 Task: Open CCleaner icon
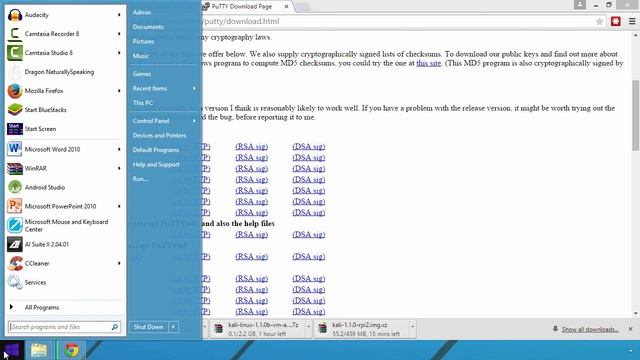pyautogui.click(x=15, y=263)
